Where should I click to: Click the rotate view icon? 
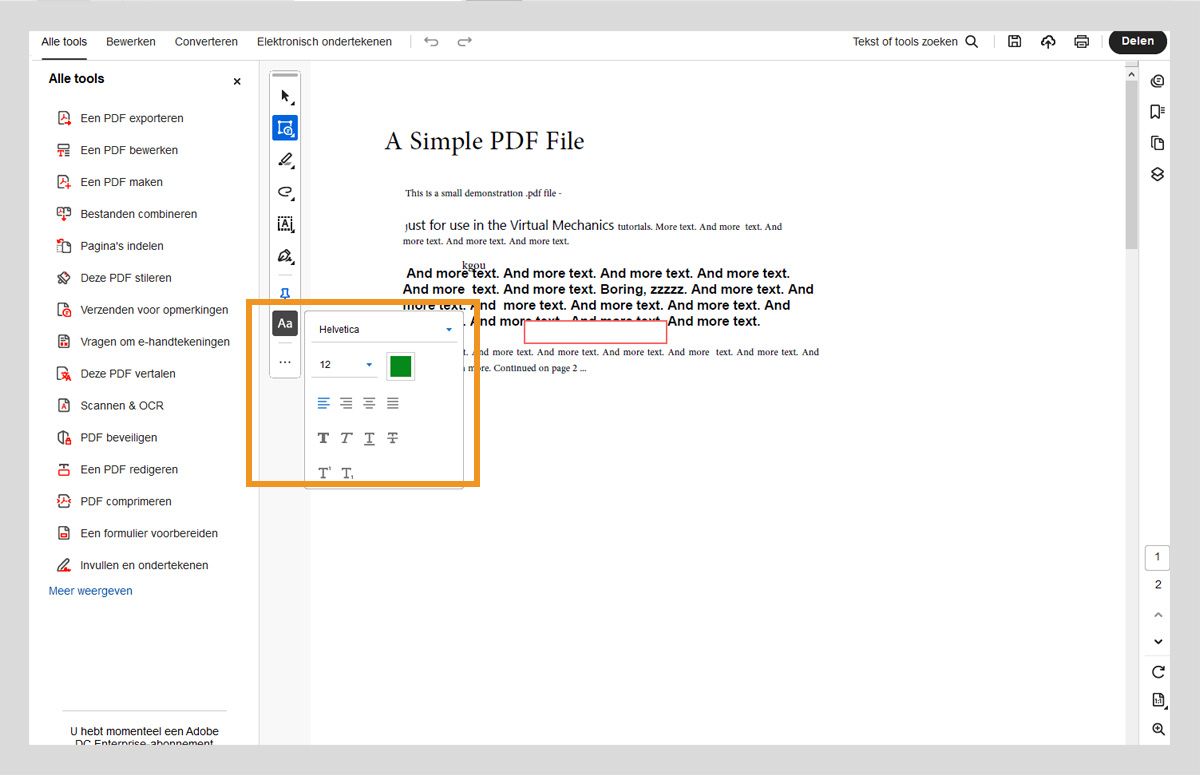click(1158, 672)
